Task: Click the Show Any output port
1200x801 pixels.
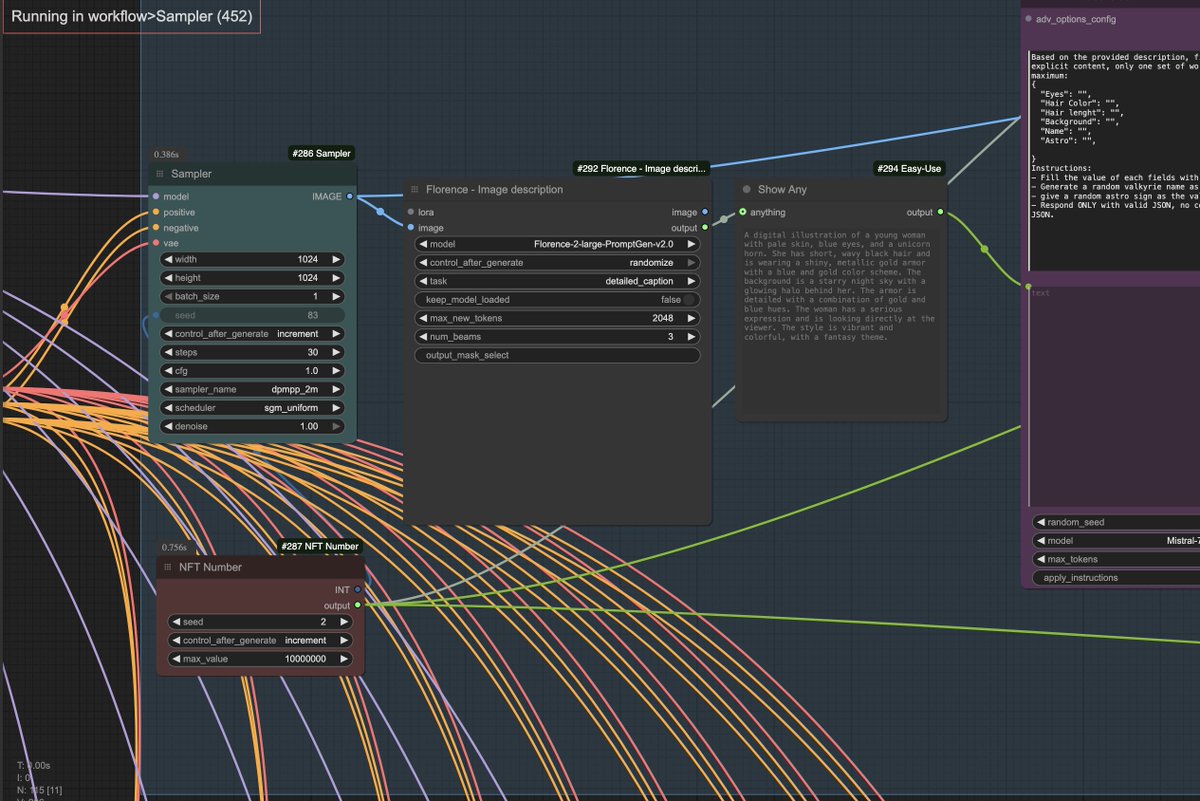Action: point(940,212)
